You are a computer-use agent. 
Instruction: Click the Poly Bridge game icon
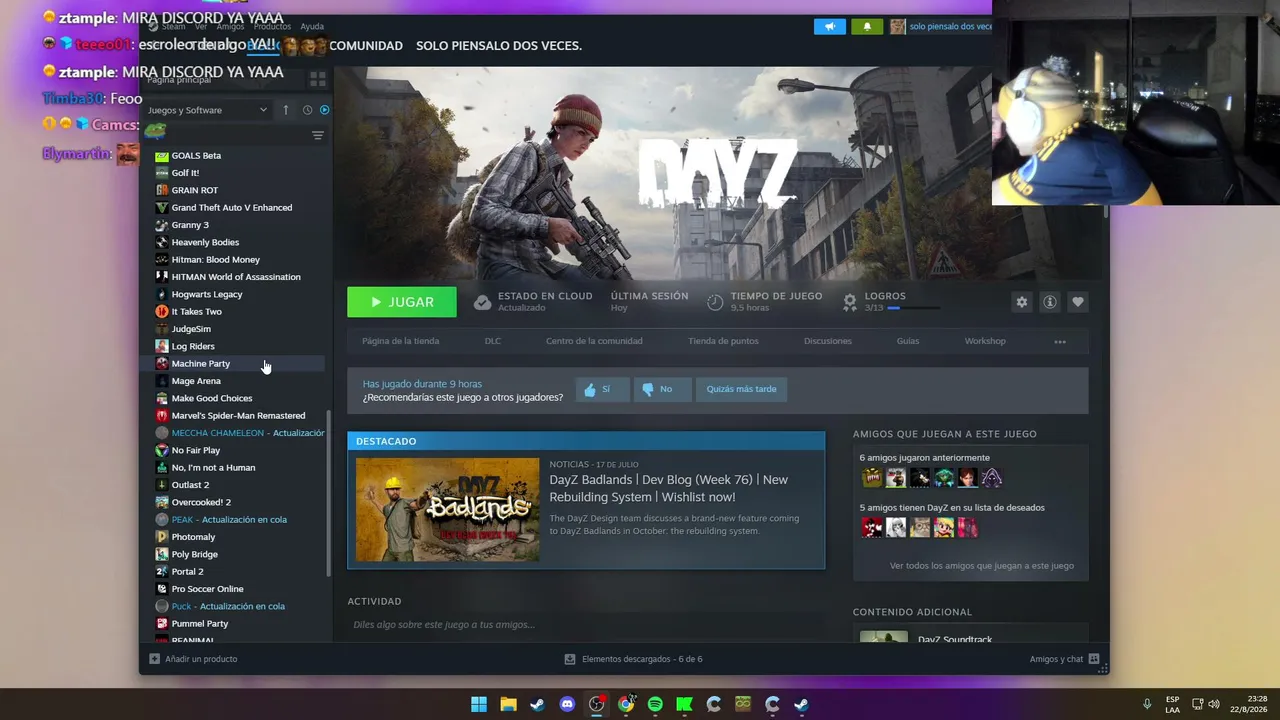[x=162, y=554]
